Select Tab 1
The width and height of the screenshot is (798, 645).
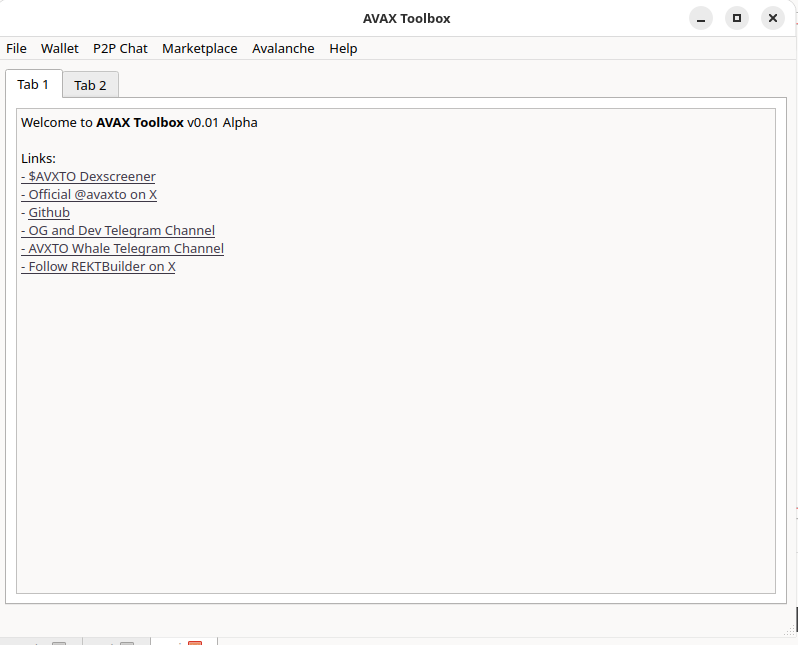(33, 84)
